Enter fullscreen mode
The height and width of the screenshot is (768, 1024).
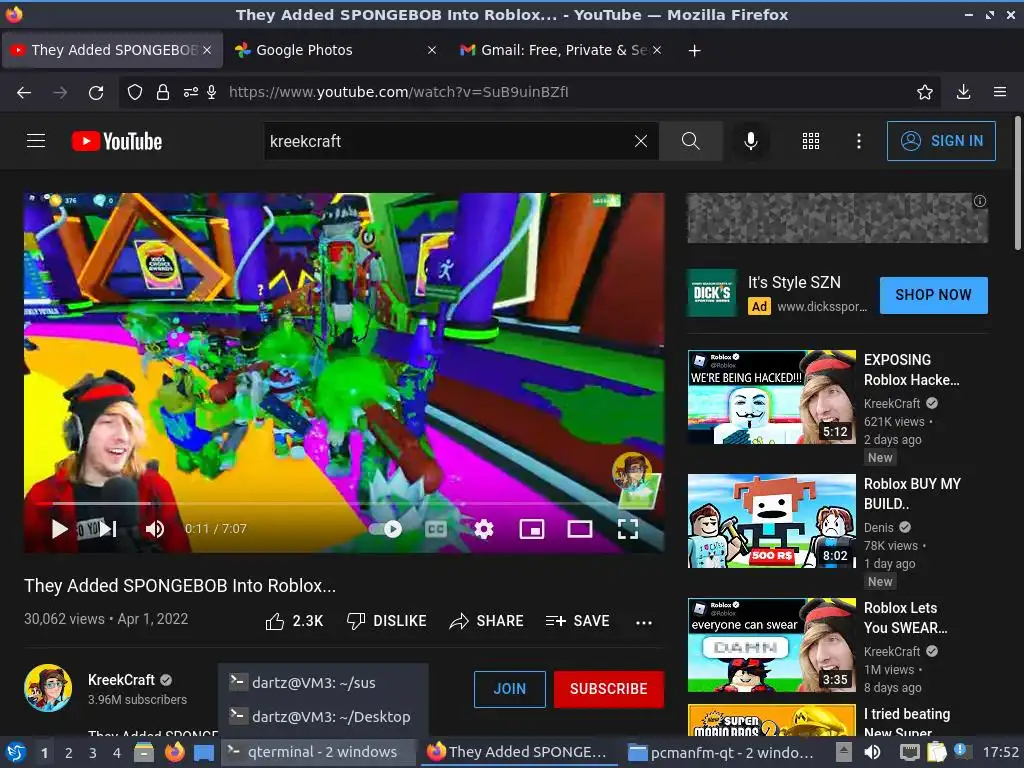[x=628, y=529]
